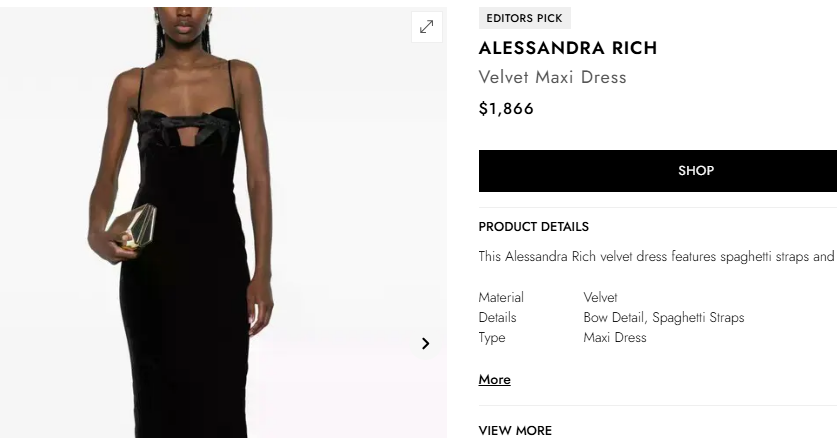Click the Details row label
This screenshot has height=438, width=837.
click(x=497, y=318)
